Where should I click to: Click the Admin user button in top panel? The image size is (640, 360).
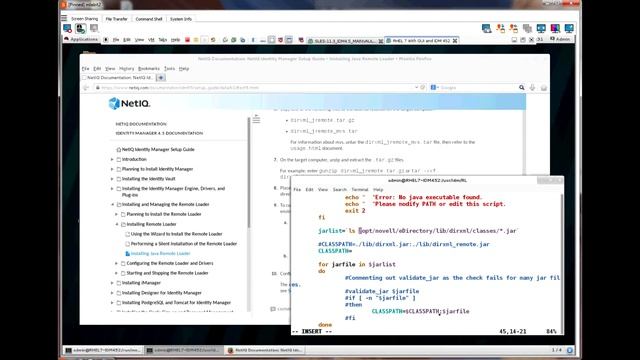pyautogui.click(x=560, y=39)
